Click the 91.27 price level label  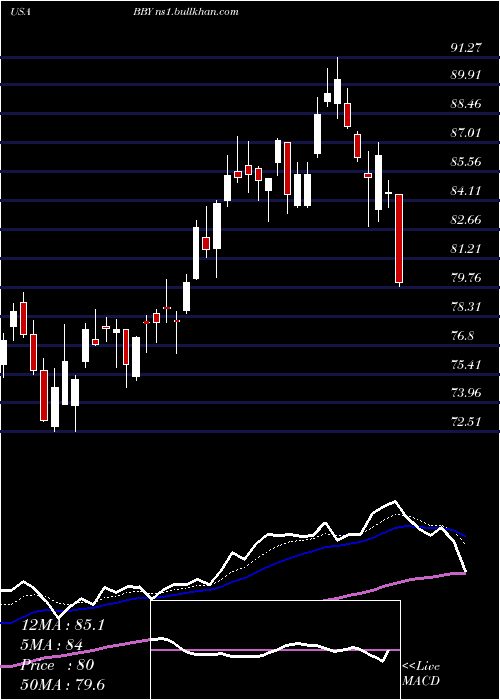click(x=467, y=48)
